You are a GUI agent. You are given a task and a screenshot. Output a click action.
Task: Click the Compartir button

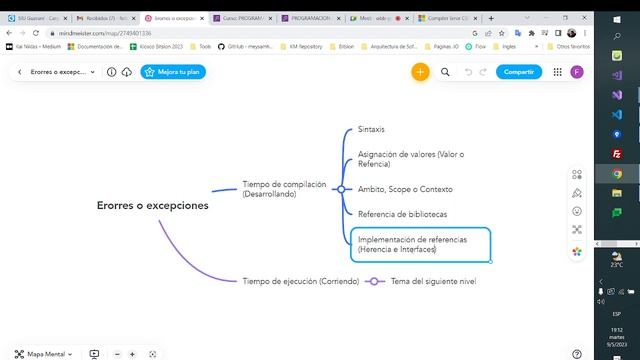[x=519, y=72]
